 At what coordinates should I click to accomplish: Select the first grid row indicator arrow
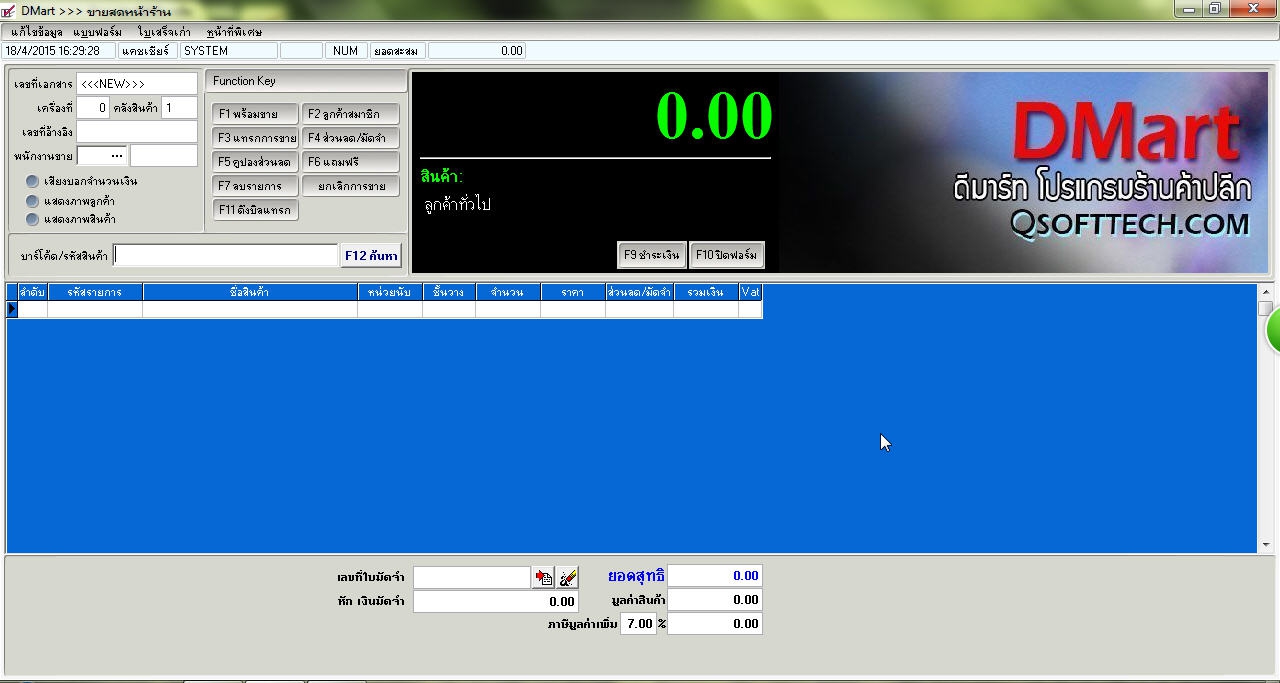[12, 309]
